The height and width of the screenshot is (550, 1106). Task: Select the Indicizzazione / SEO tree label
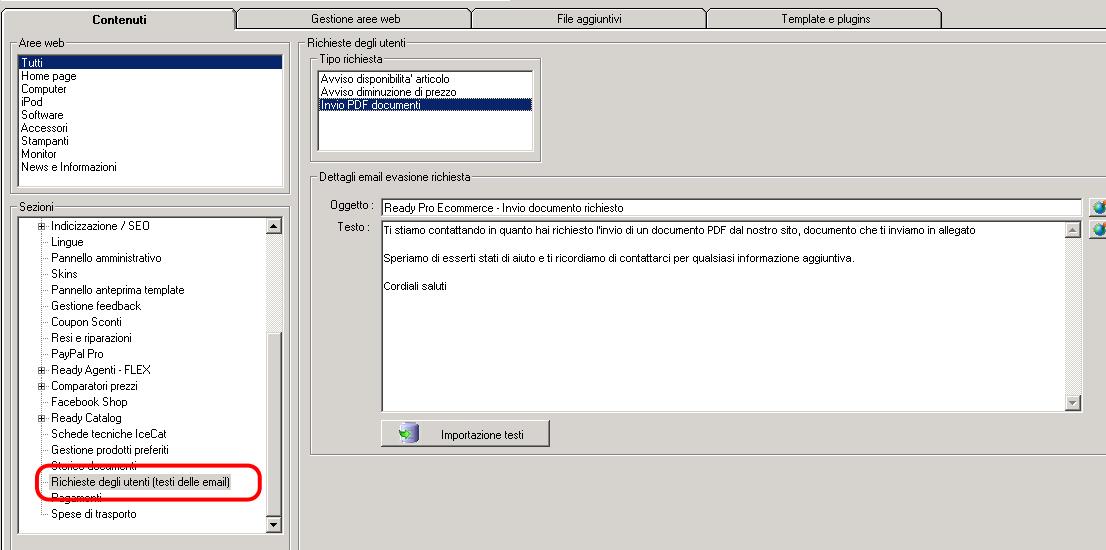pyautogui.click(x=100, y=226)
